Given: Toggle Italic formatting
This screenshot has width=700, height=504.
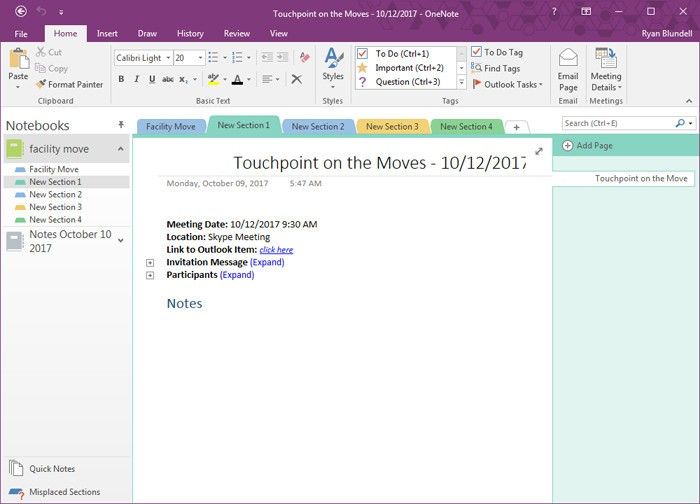Looking at the screenshot, I should [137, 79].
